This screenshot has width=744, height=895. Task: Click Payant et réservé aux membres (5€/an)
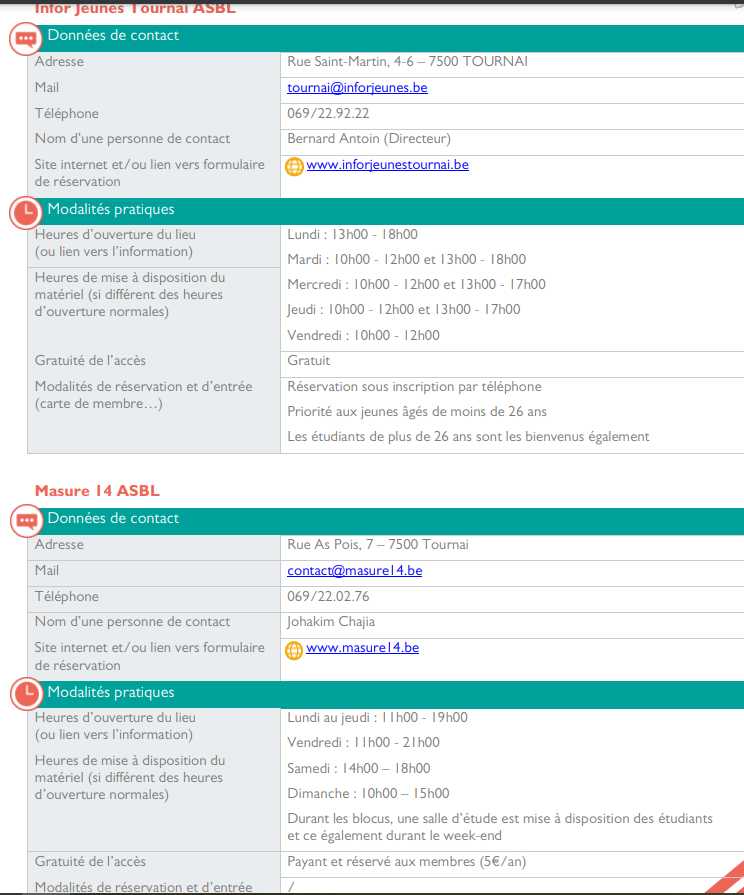(407, 861)
